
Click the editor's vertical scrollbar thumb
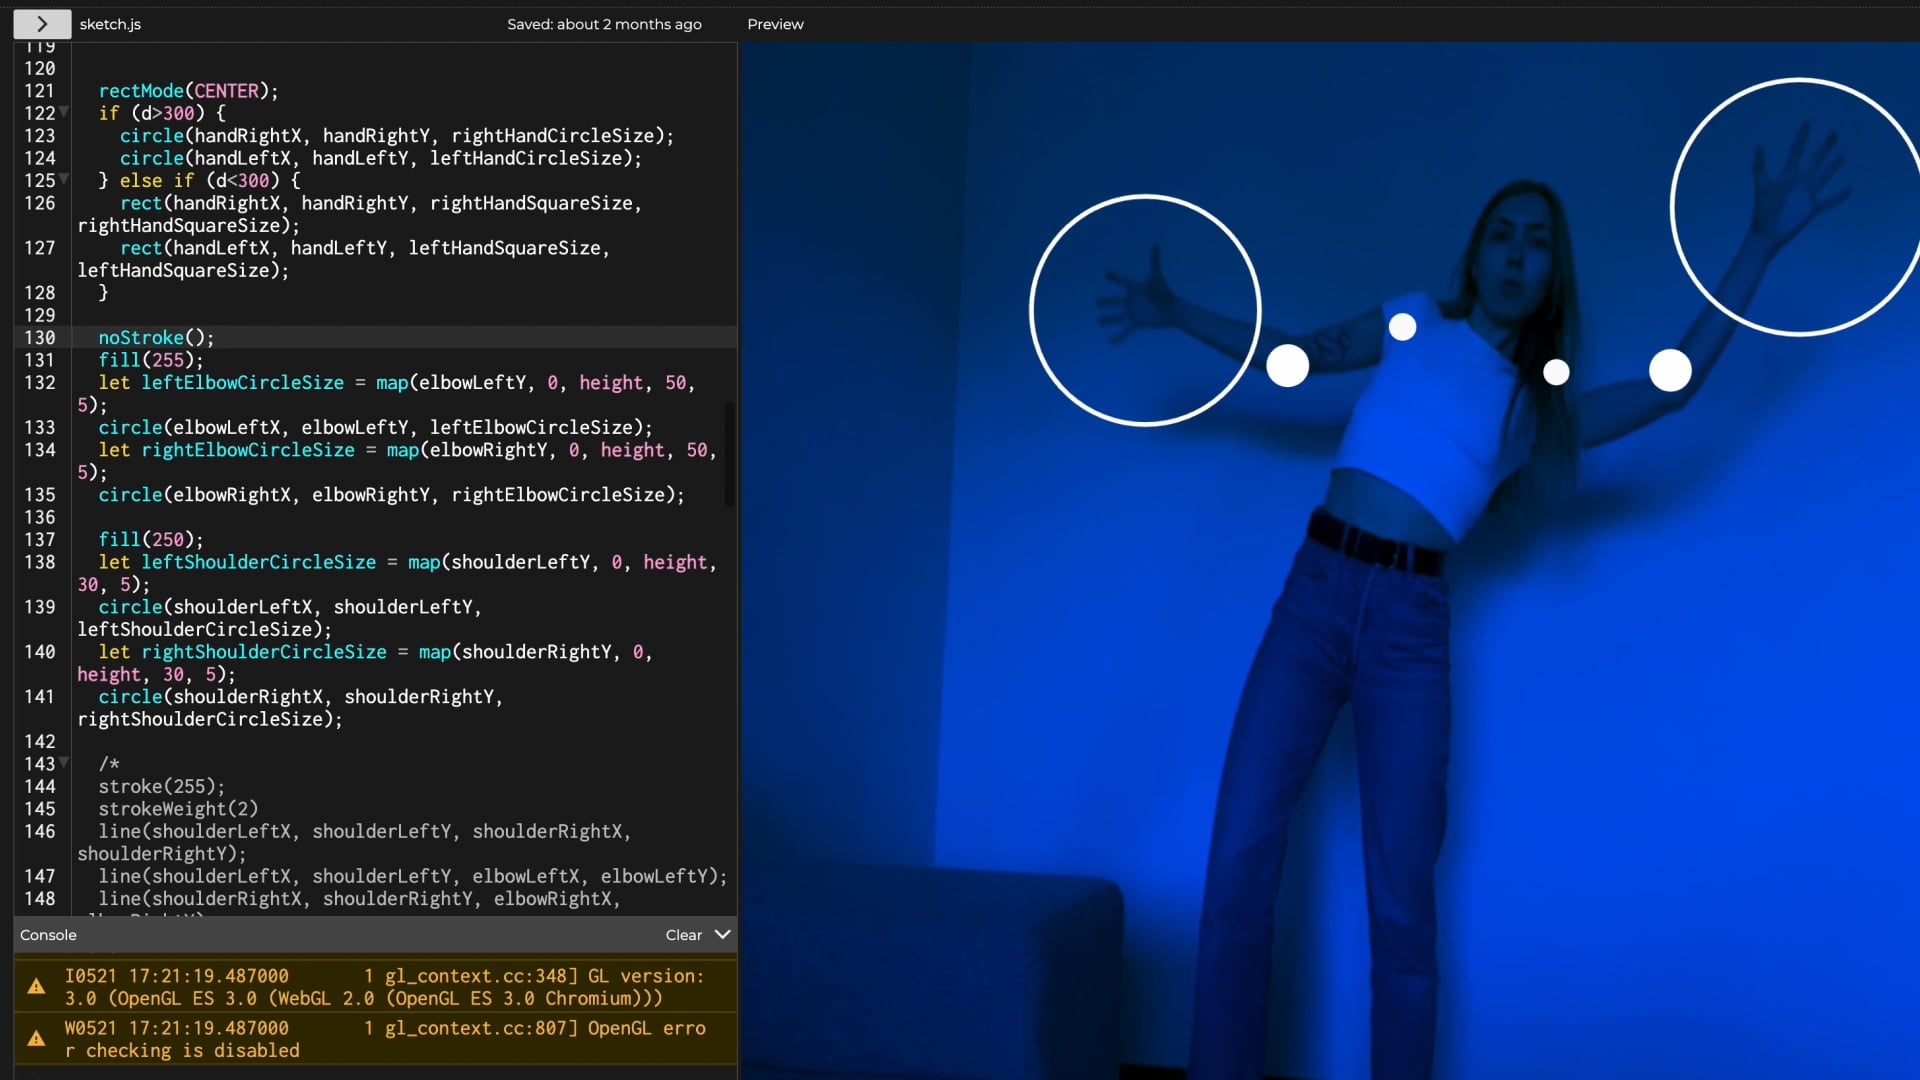729,454
